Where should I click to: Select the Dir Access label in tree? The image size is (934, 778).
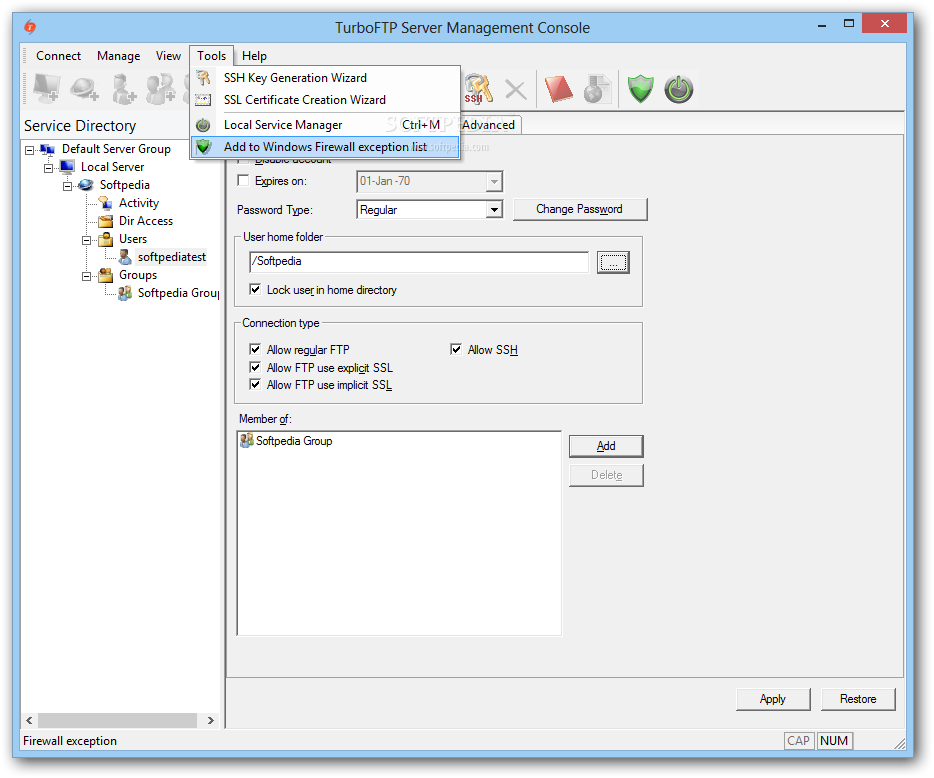point(146,221)
